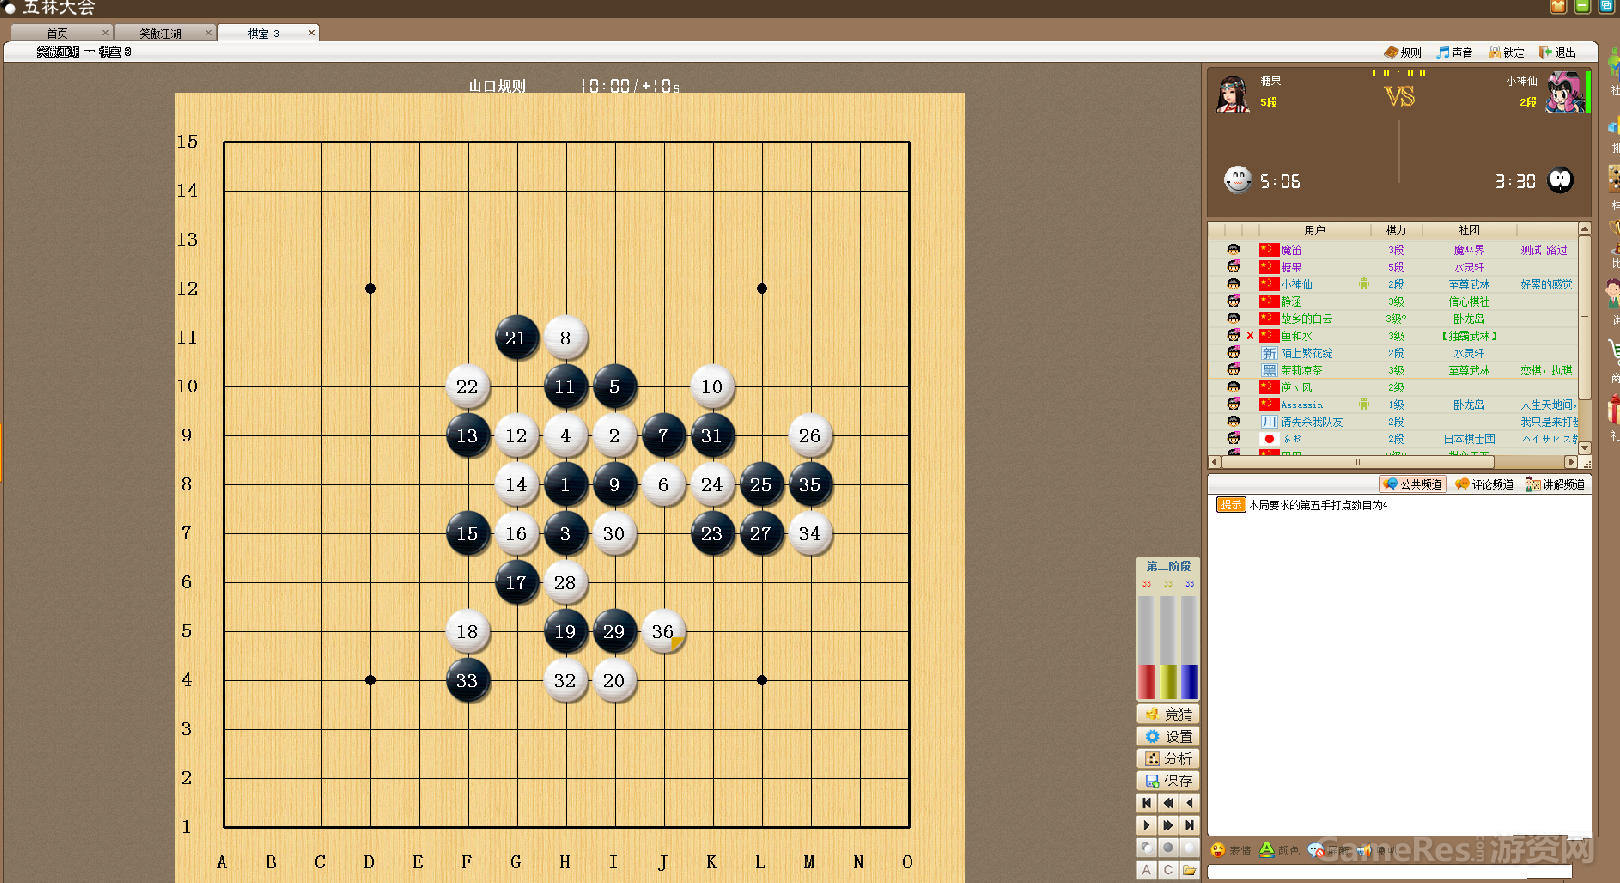
Task: Click stone number 36 on the board
Action: pos(663,631)
